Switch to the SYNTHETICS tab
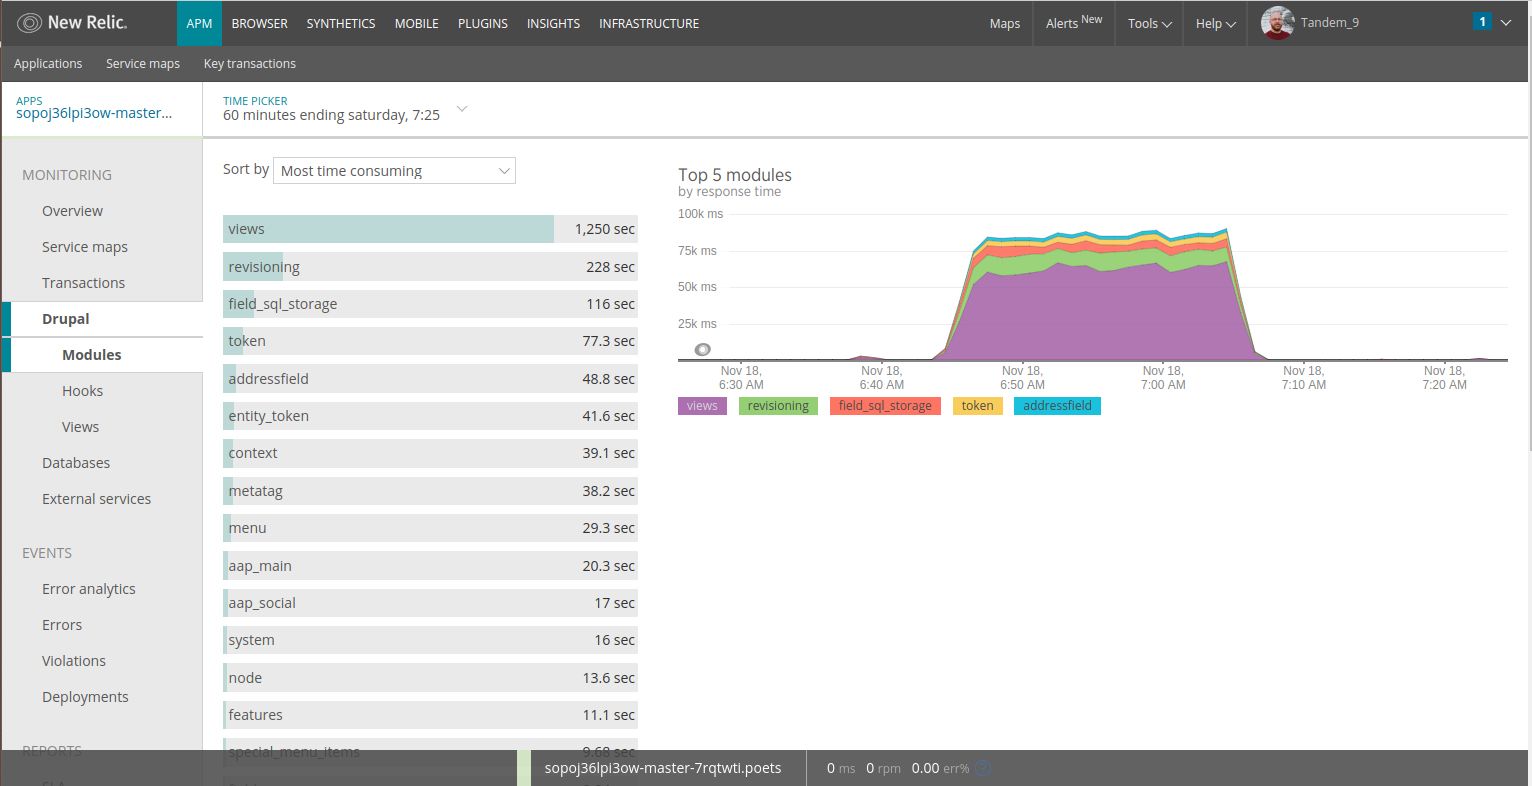 [x=341, y=23]
